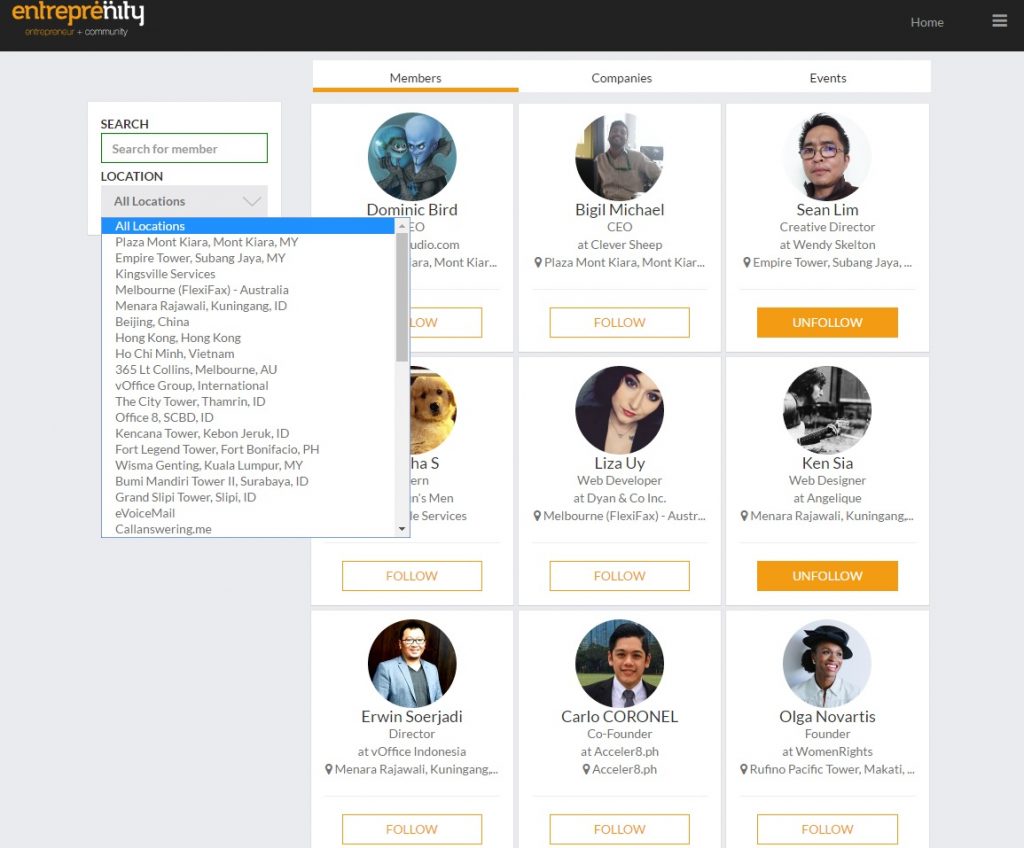
Task: Switch to the Events tab
Action: pos(827,78)
